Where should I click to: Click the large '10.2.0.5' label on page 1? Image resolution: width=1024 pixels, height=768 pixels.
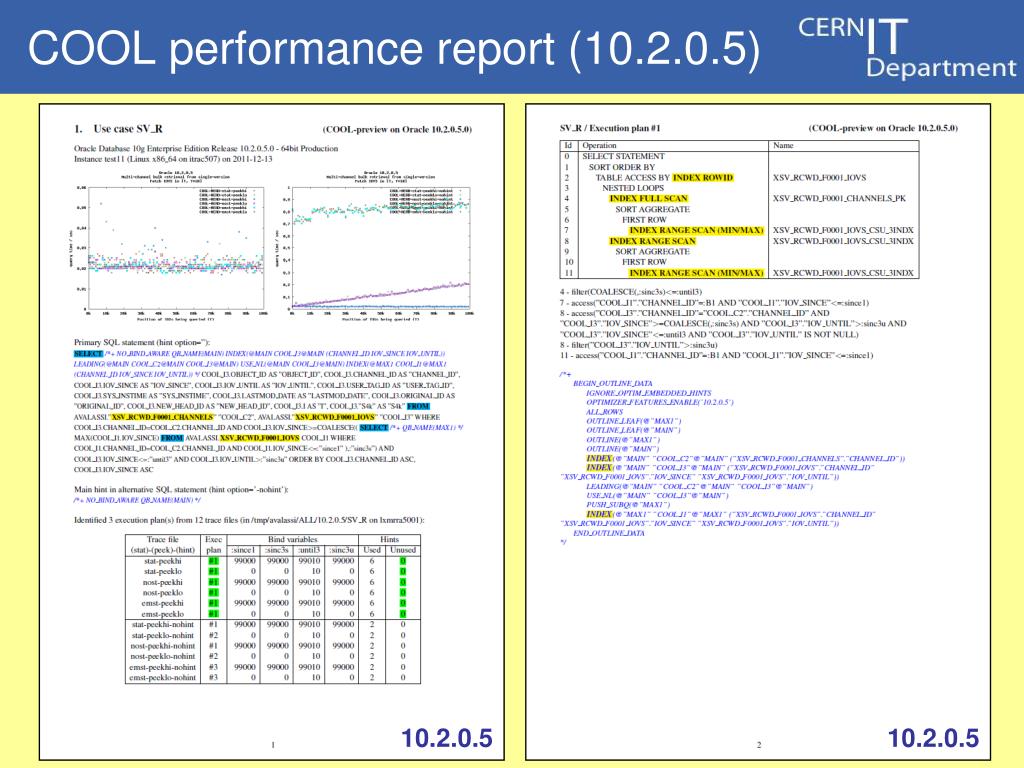[x=447, y=738]
